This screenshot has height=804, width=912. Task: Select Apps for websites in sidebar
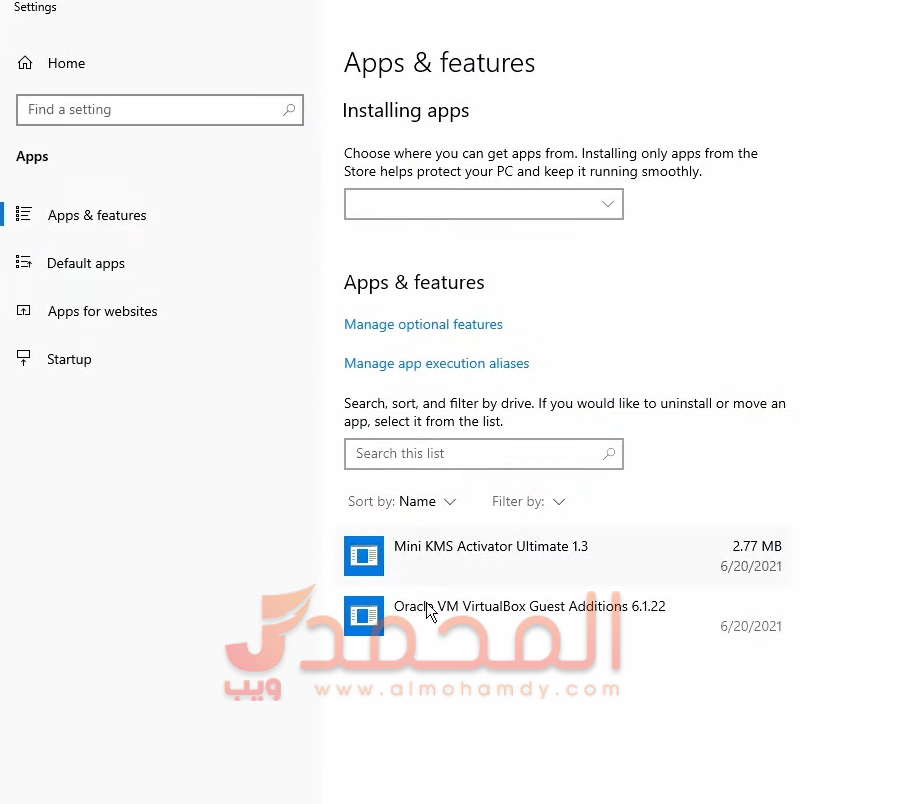(102, 311)
